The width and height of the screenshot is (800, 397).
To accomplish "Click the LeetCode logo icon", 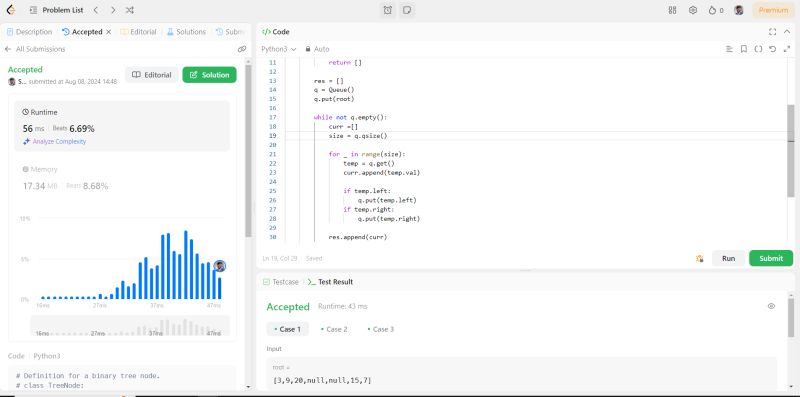I will pyautogui.click(x=11, y=10).
